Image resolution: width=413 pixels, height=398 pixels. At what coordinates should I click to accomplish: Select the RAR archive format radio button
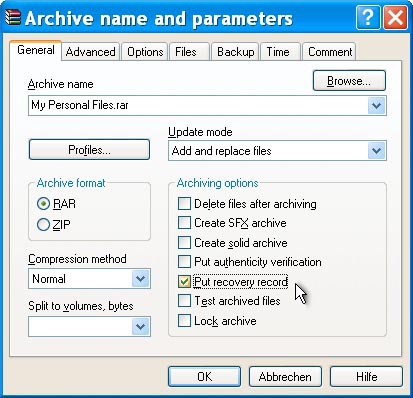coord(43,204)
